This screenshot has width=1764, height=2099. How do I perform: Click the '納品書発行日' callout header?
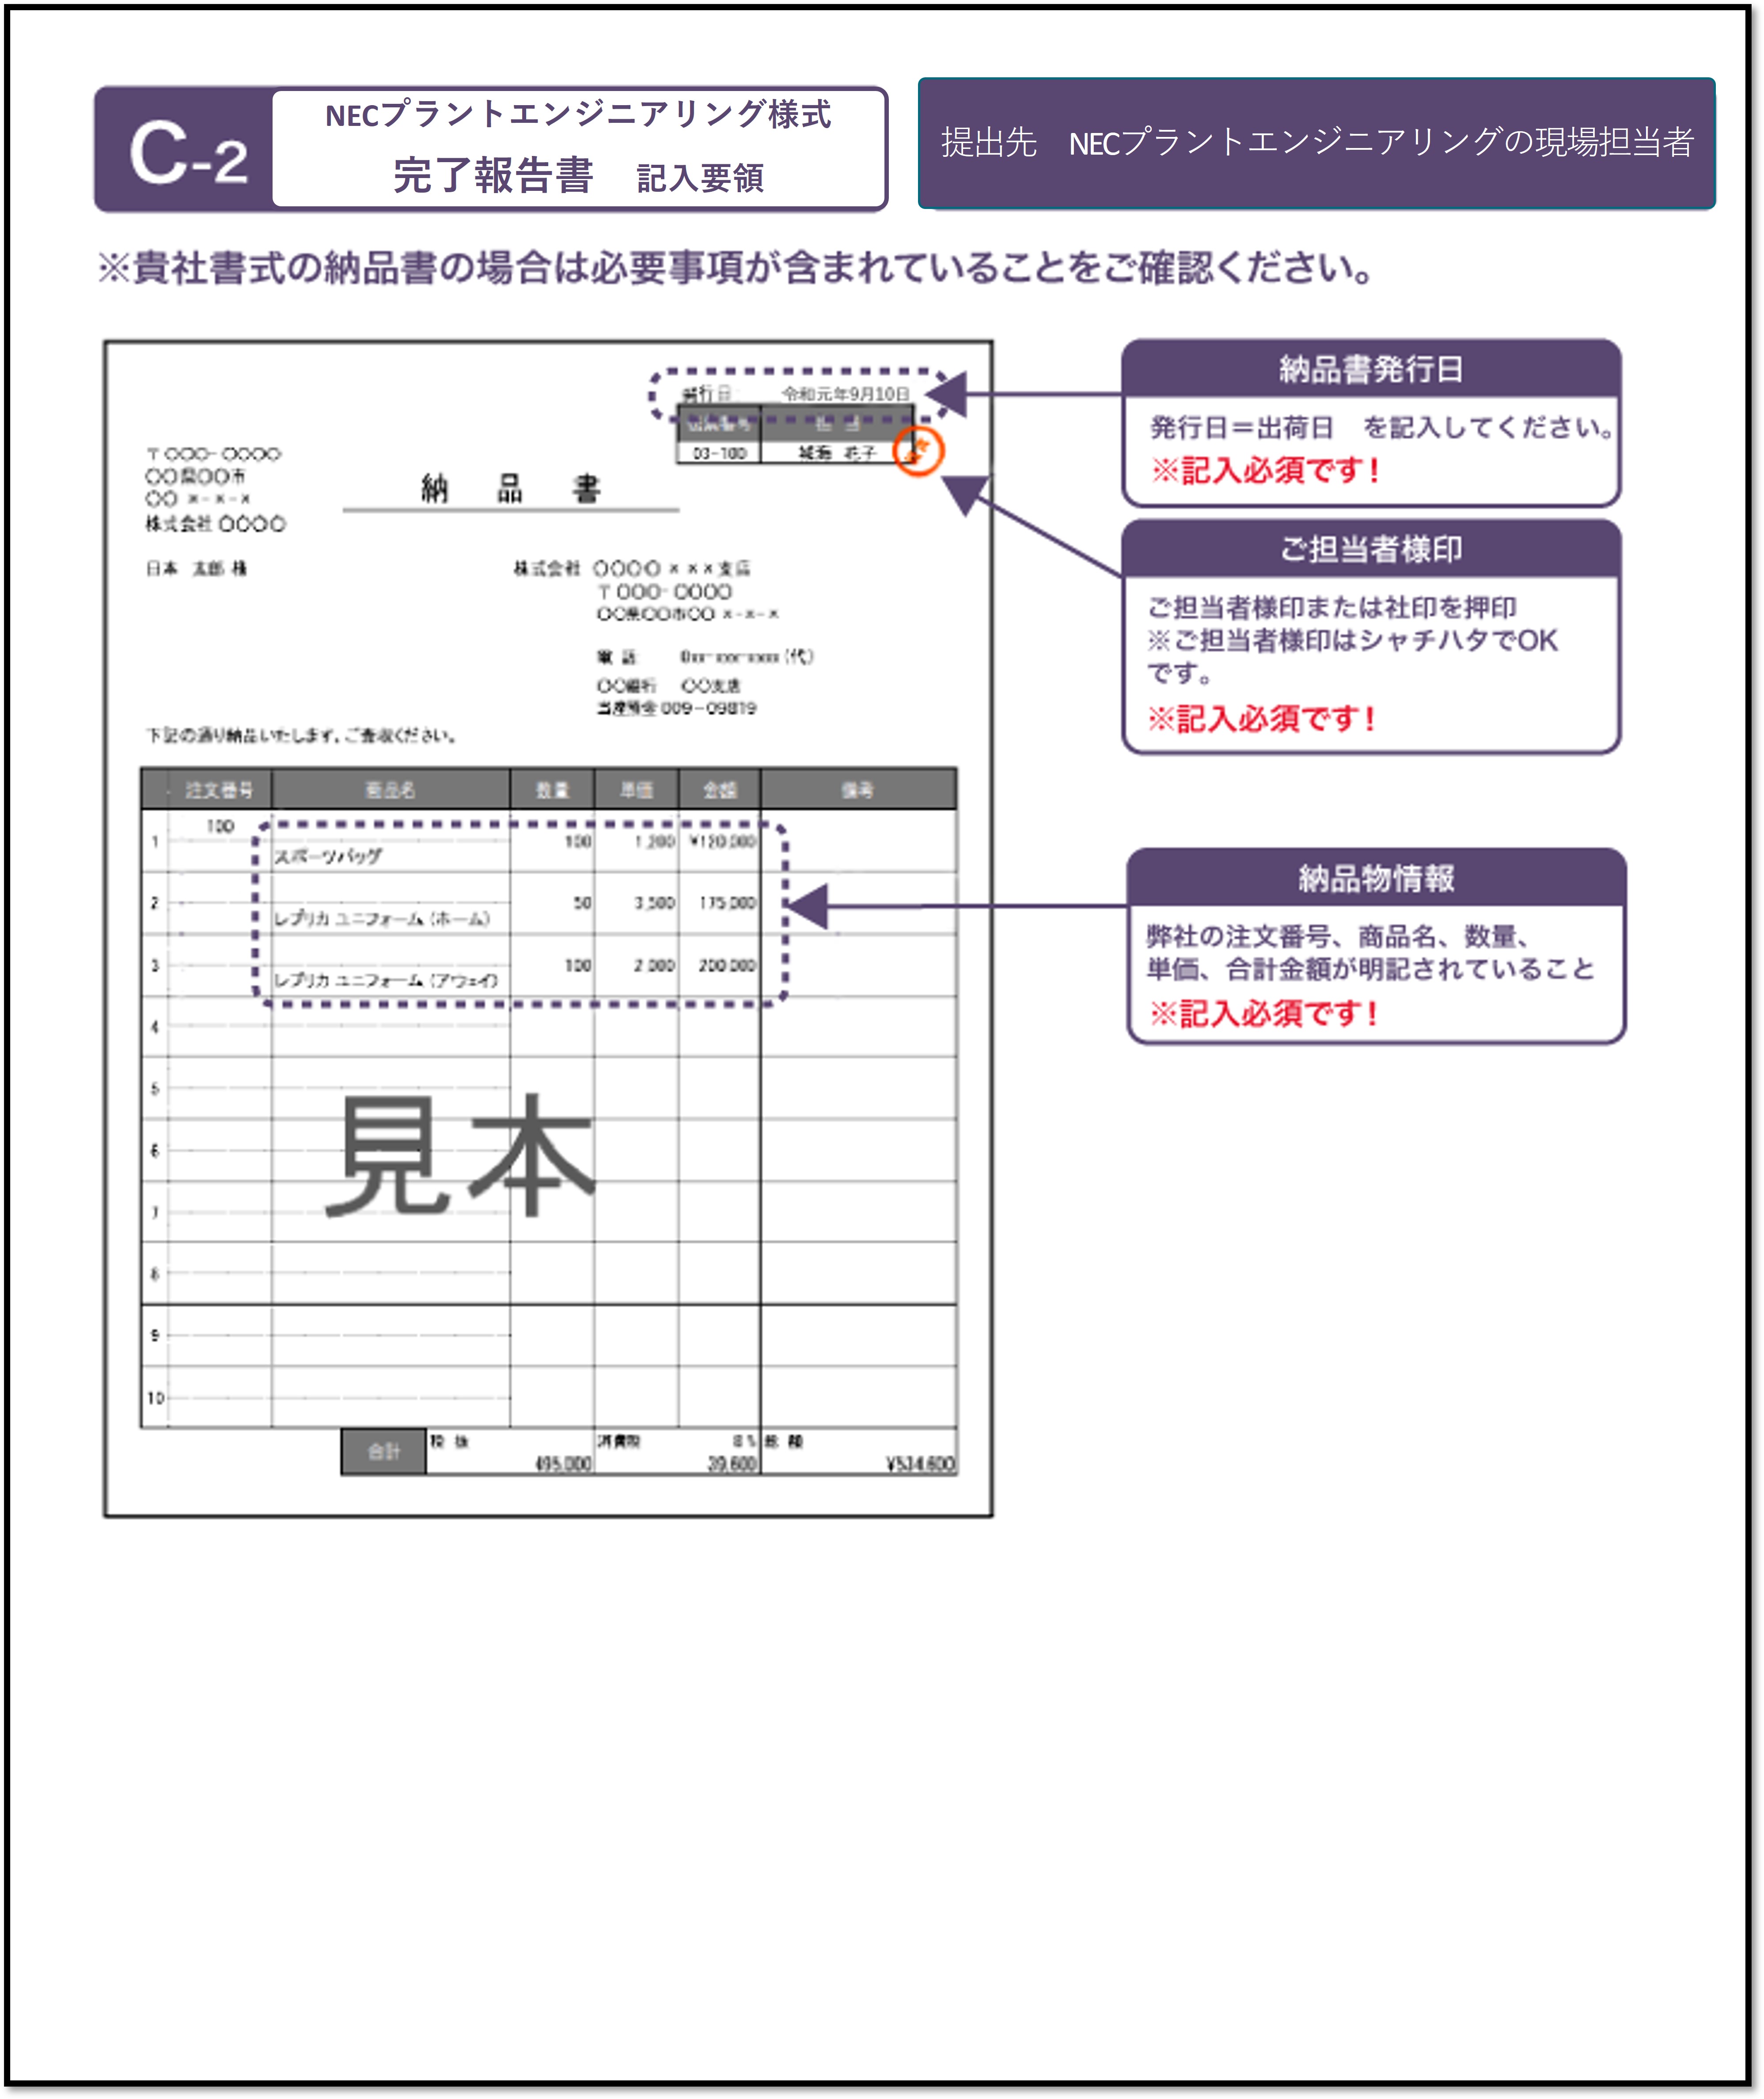(1370, 369)
